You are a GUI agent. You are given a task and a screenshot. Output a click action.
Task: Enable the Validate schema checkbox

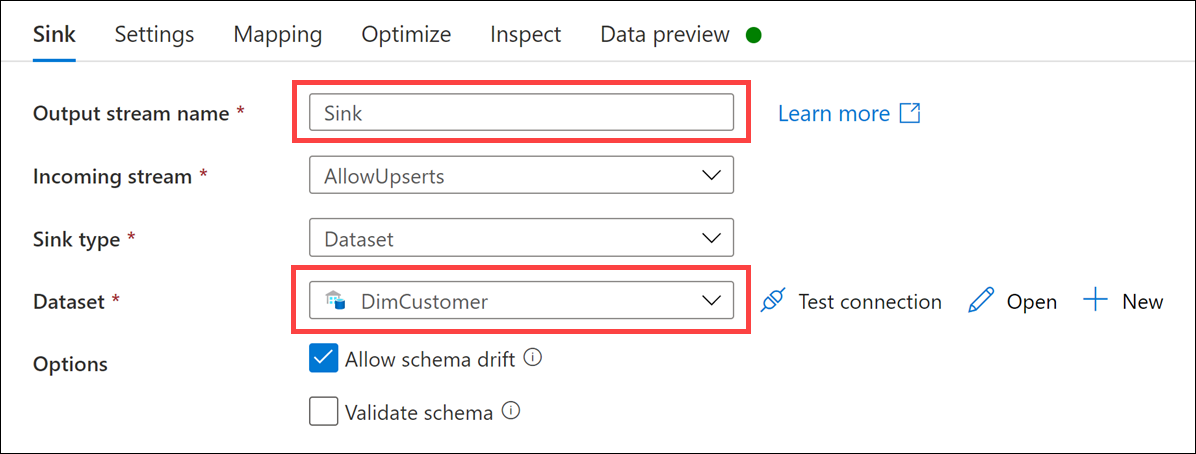point(323,413)
